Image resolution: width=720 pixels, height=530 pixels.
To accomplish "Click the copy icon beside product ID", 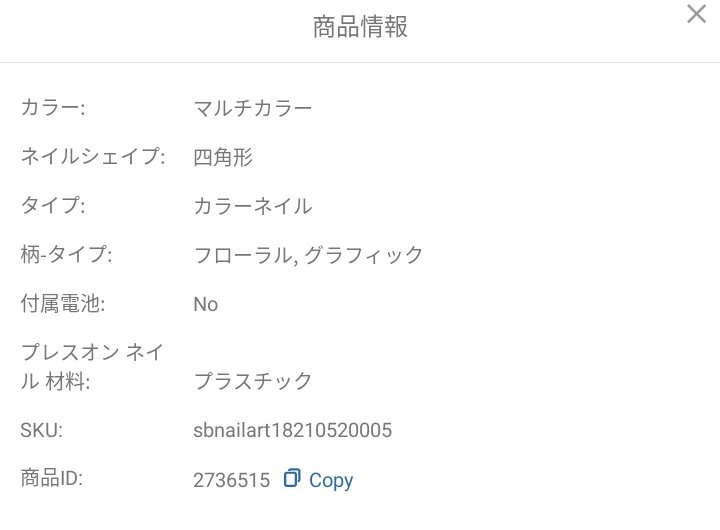I will 292,479.
